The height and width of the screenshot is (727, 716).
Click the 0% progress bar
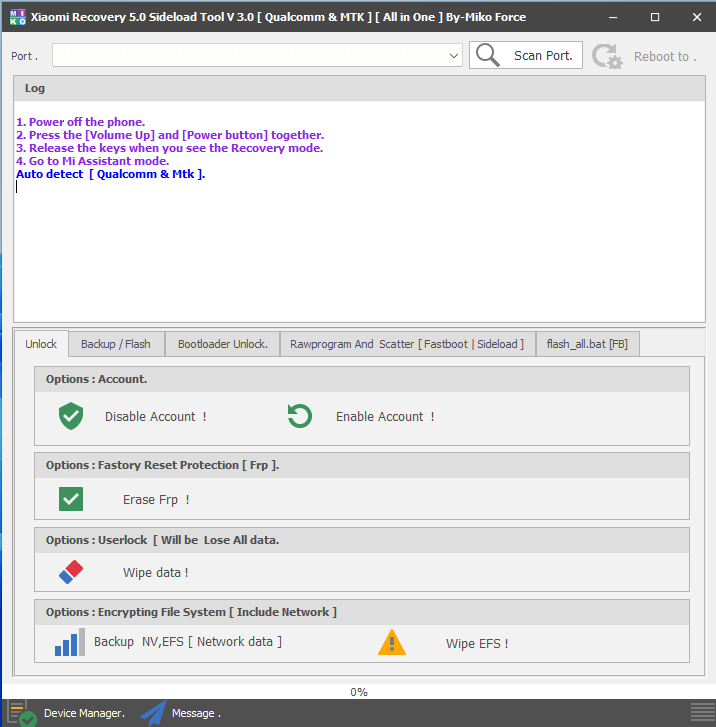coord(358,692)
